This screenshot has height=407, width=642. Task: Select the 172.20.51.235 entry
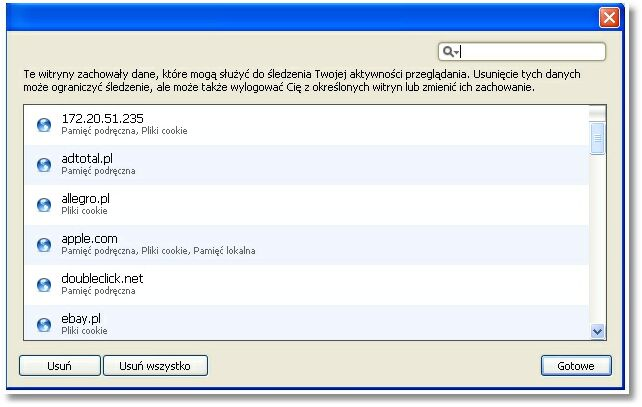(307, 125)
